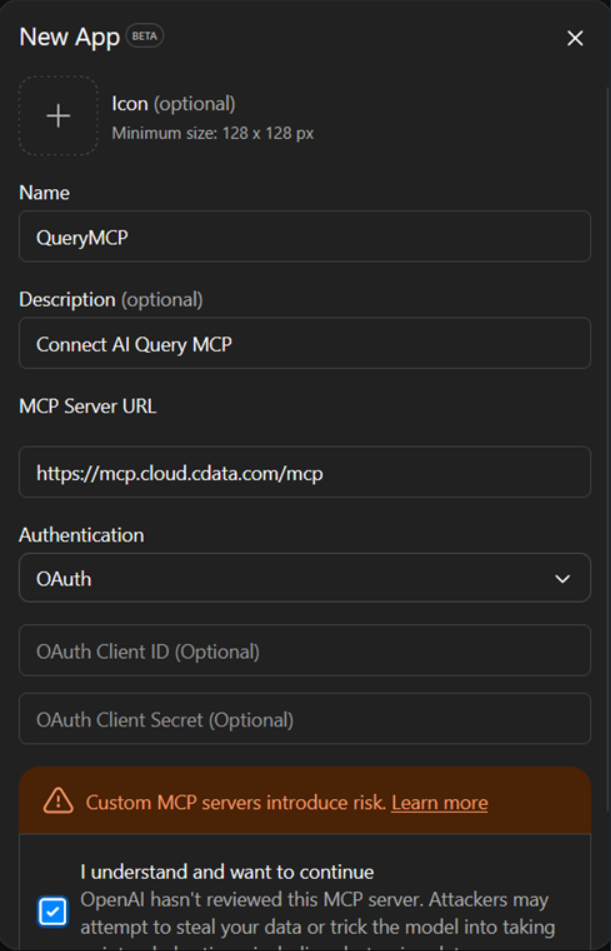Uncheck I understand and want to continue
The image size is (611, 951).
point(53,911)
